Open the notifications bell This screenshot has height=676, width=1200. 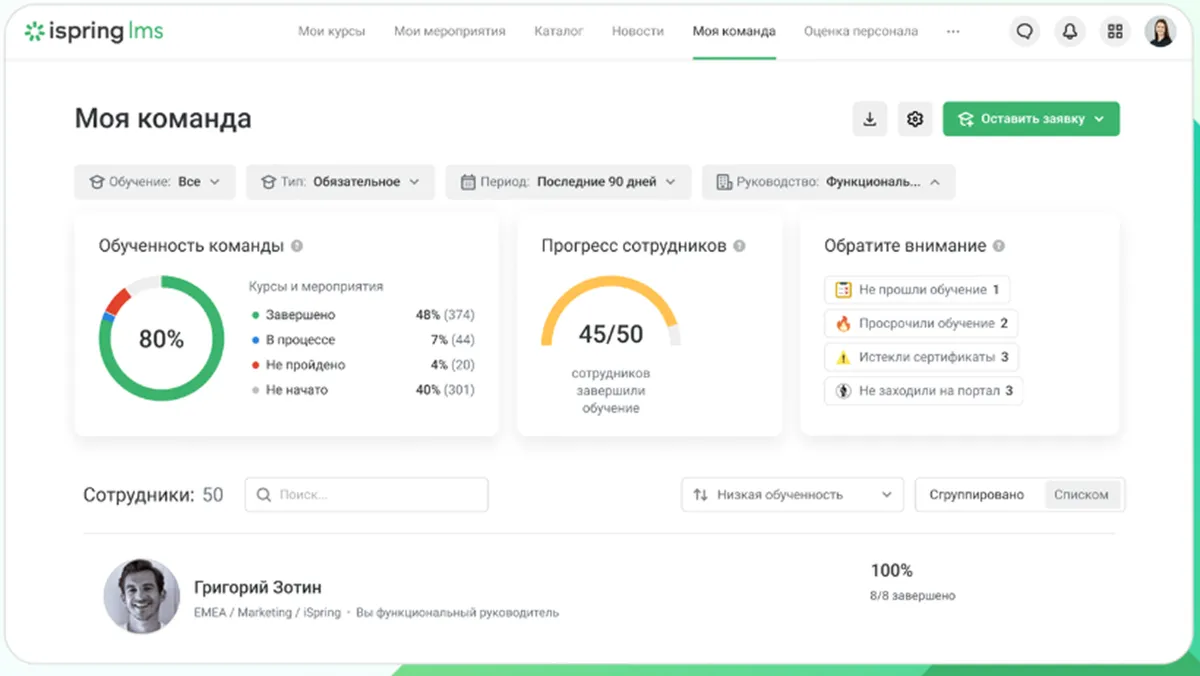(x=1070, y=31)
